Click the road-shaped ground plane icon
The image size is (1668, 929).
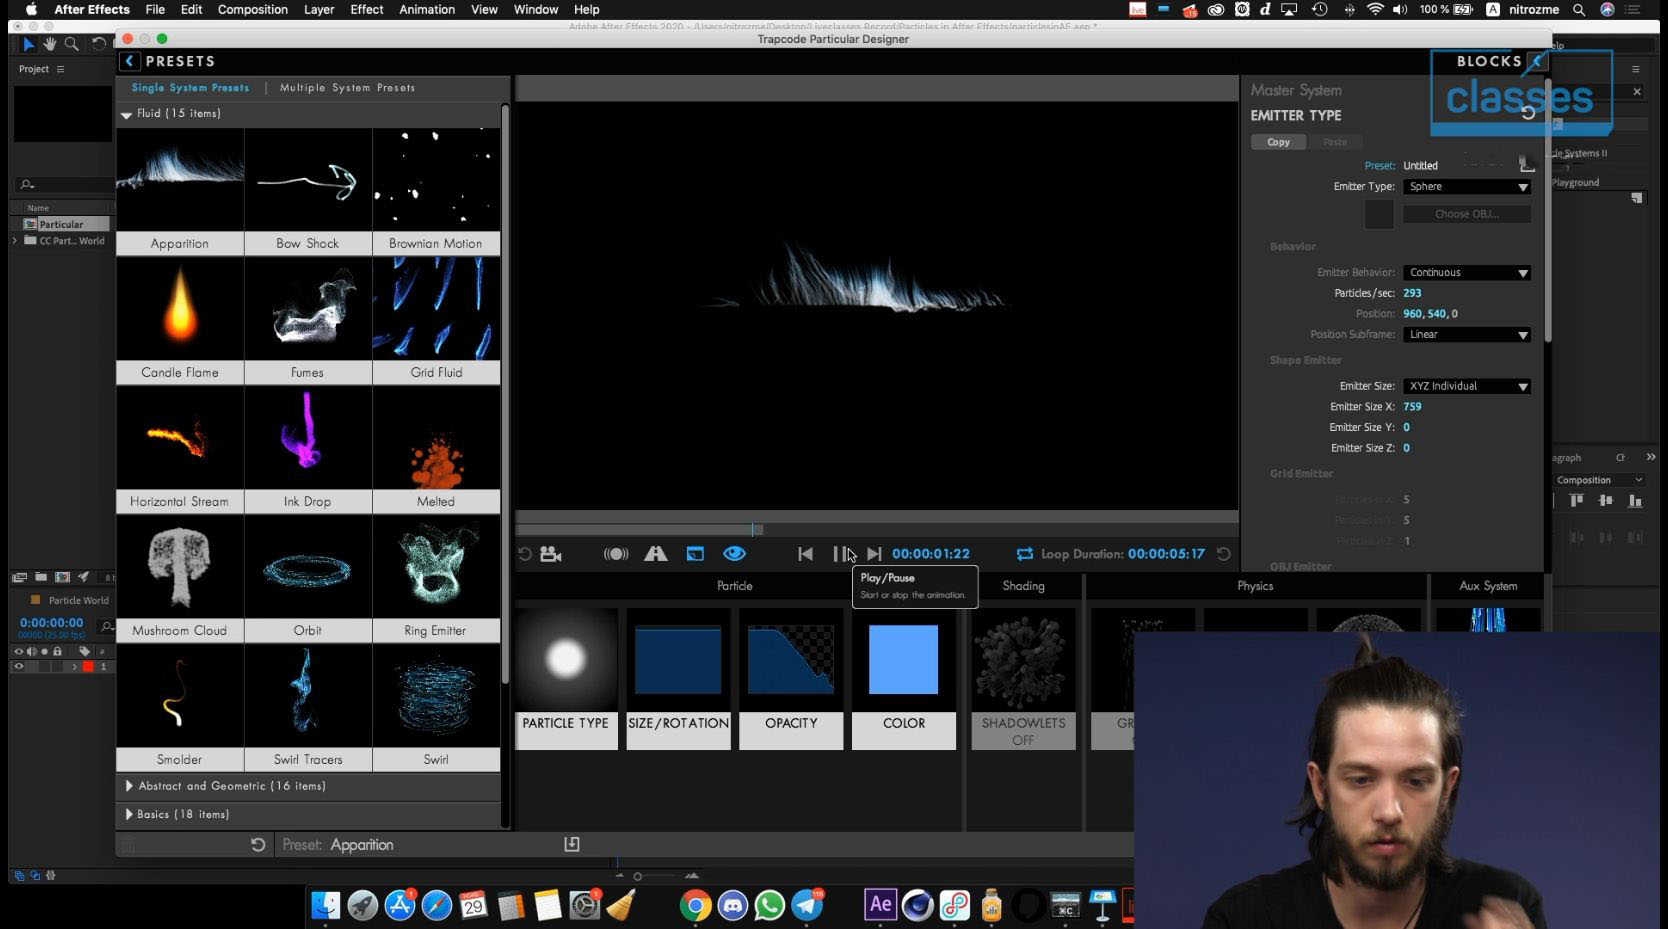click(656, 554)
